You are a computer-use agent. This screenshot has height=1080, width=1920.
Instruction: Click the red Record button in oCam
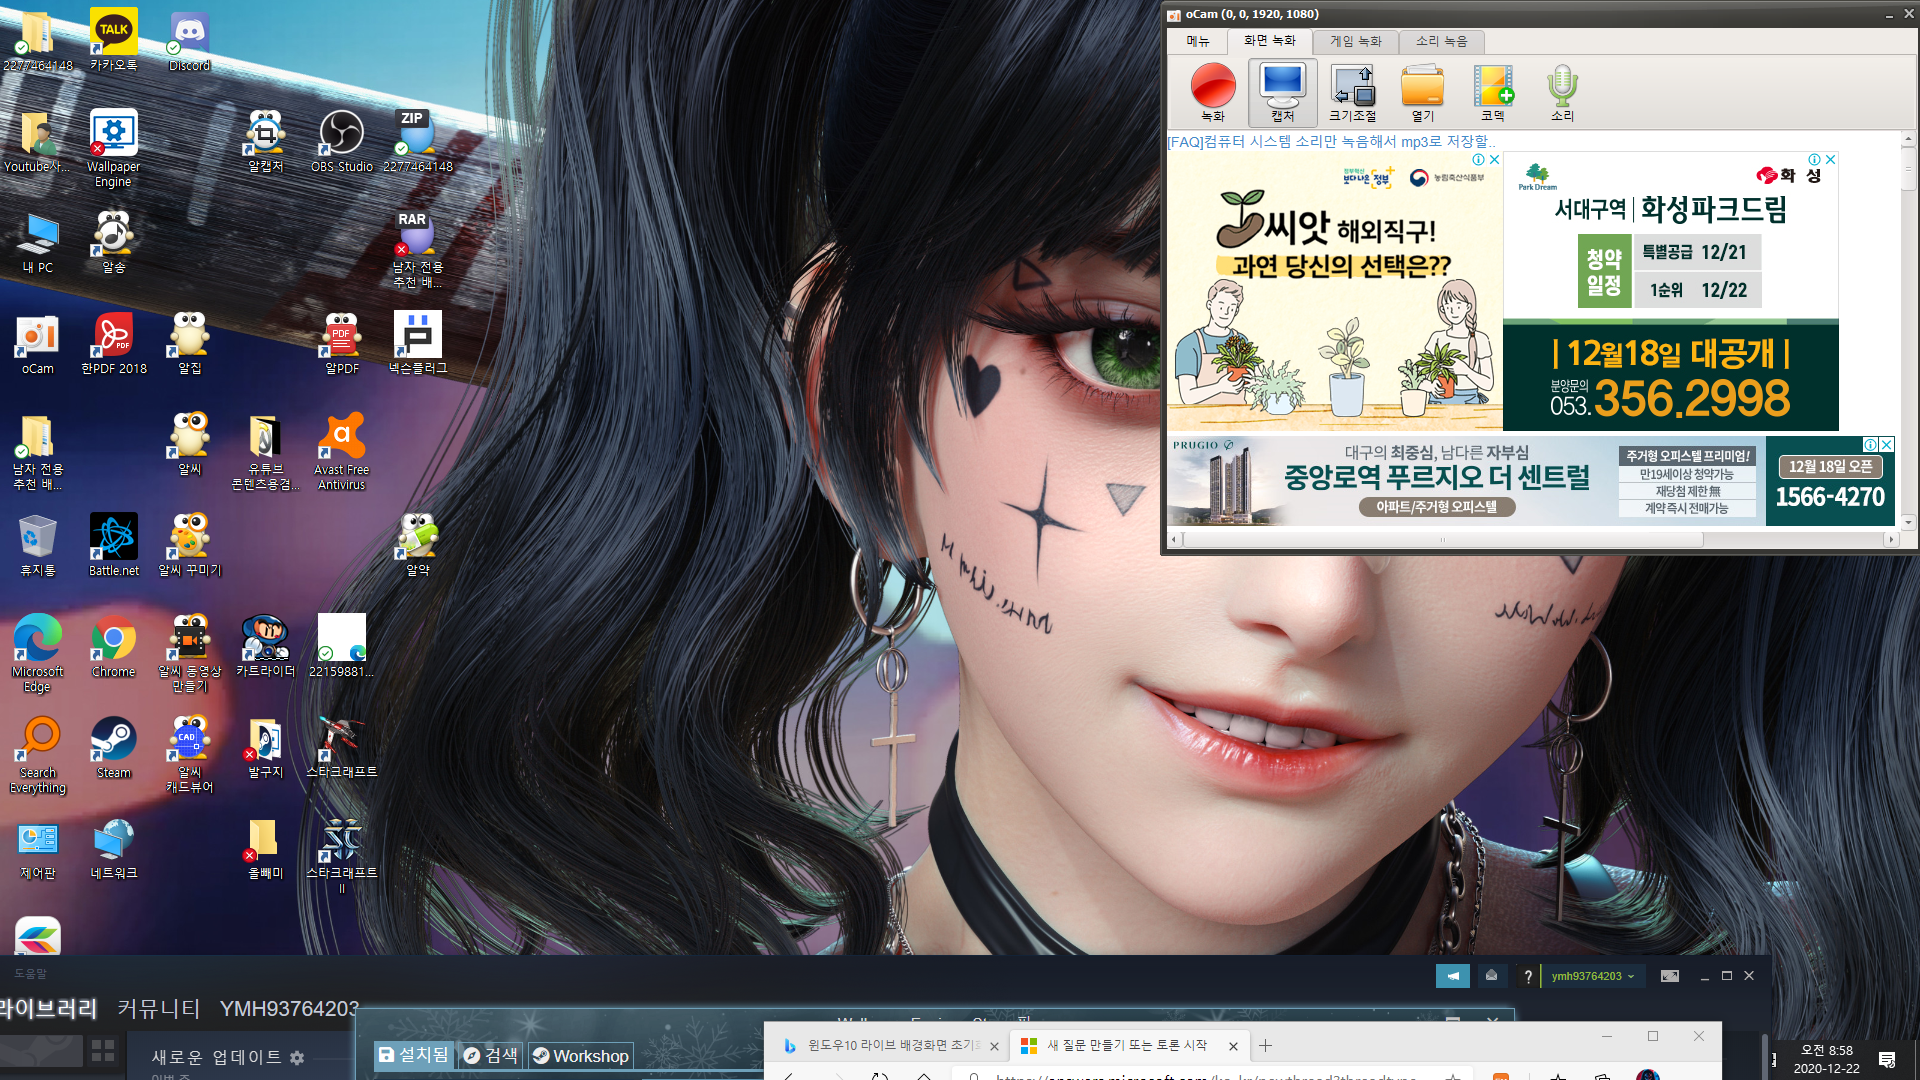1213,87
